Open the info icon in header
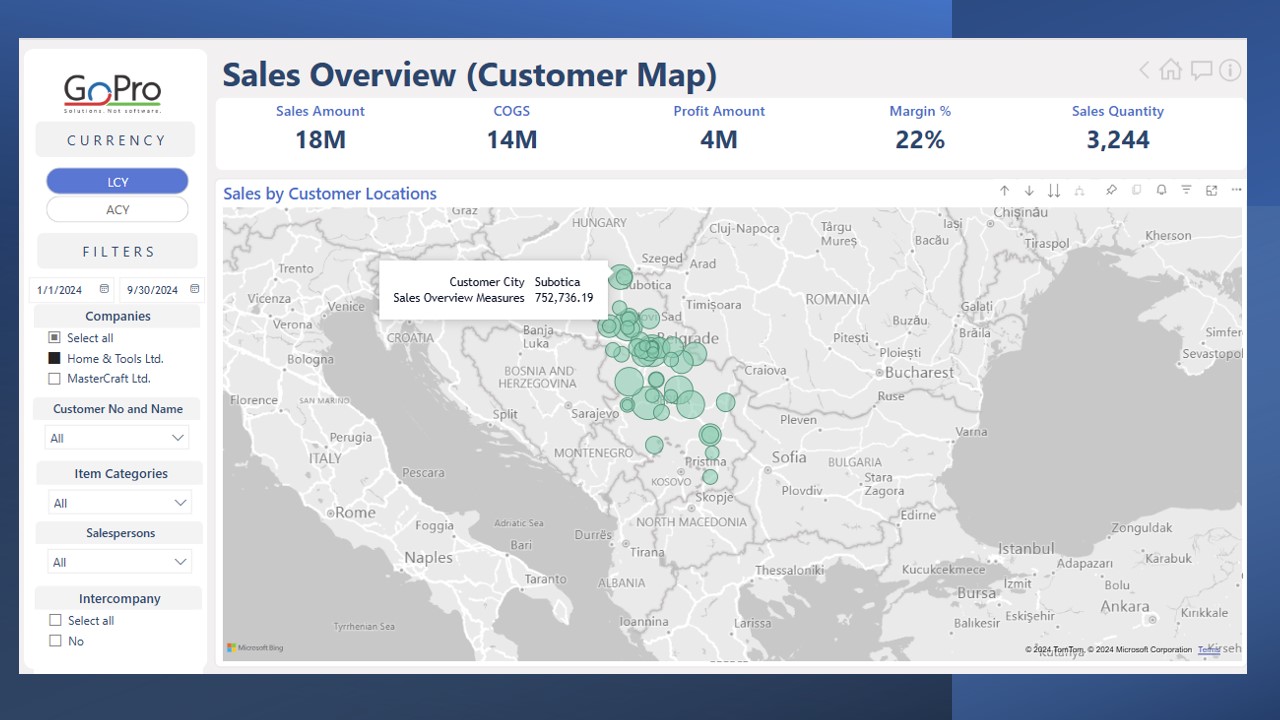This screenshot has width=1280, height=720. [x=1230, y=70]
